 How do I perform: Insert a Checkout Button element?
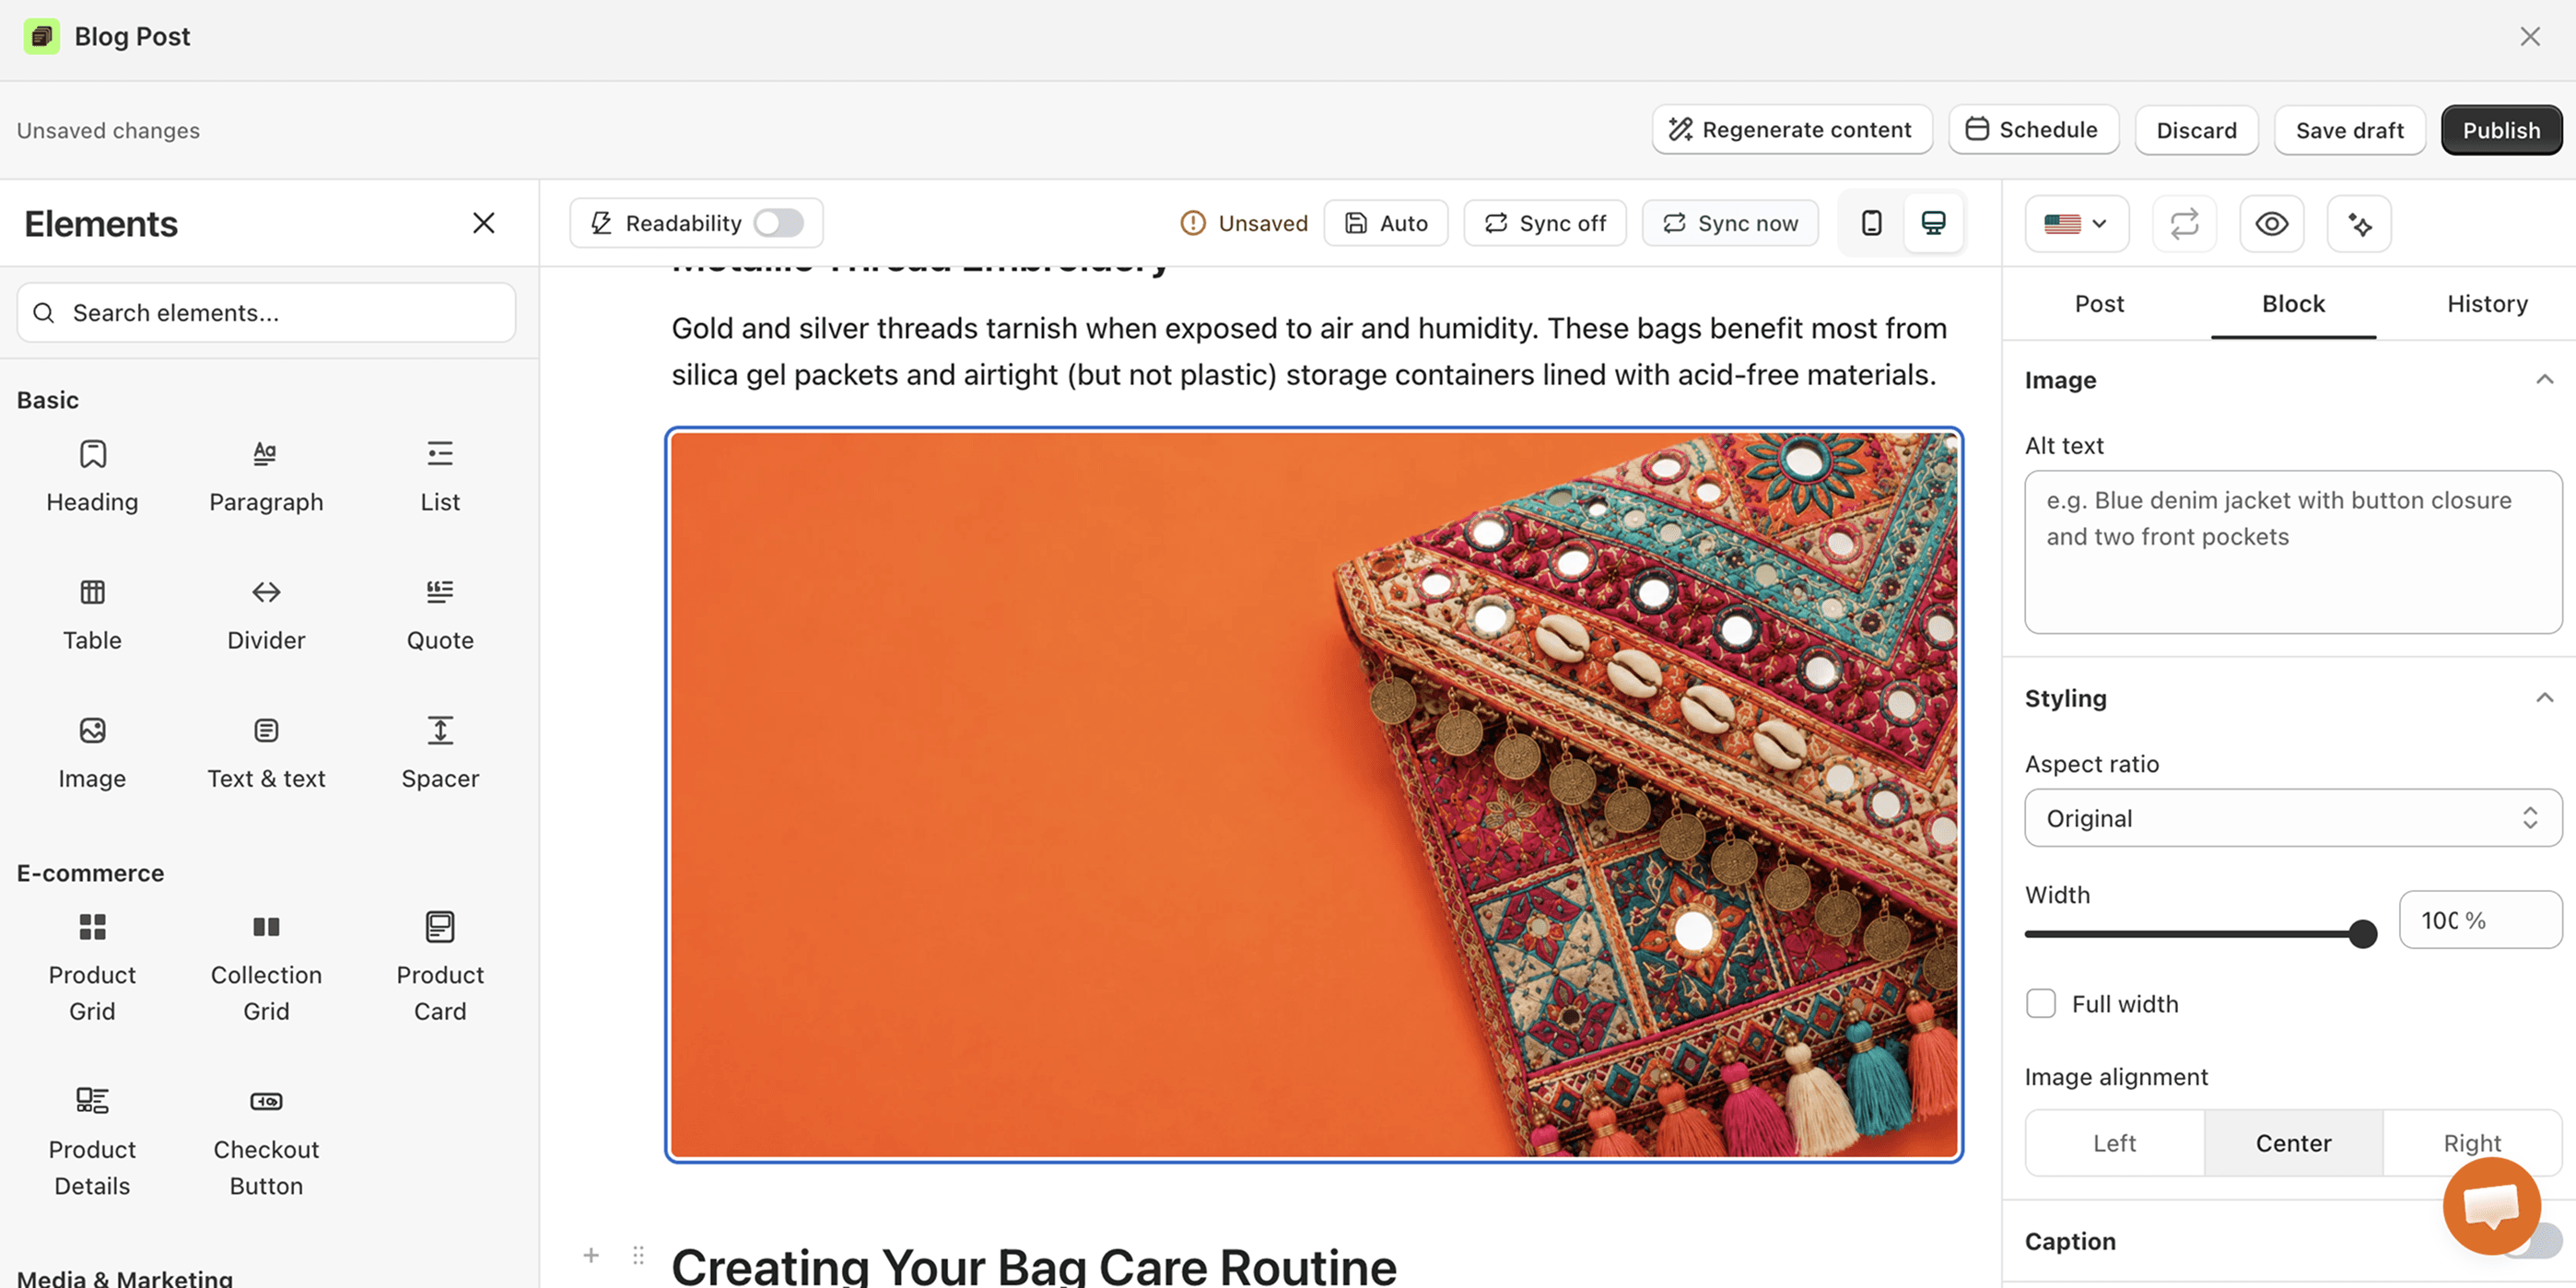point(266,1141)
